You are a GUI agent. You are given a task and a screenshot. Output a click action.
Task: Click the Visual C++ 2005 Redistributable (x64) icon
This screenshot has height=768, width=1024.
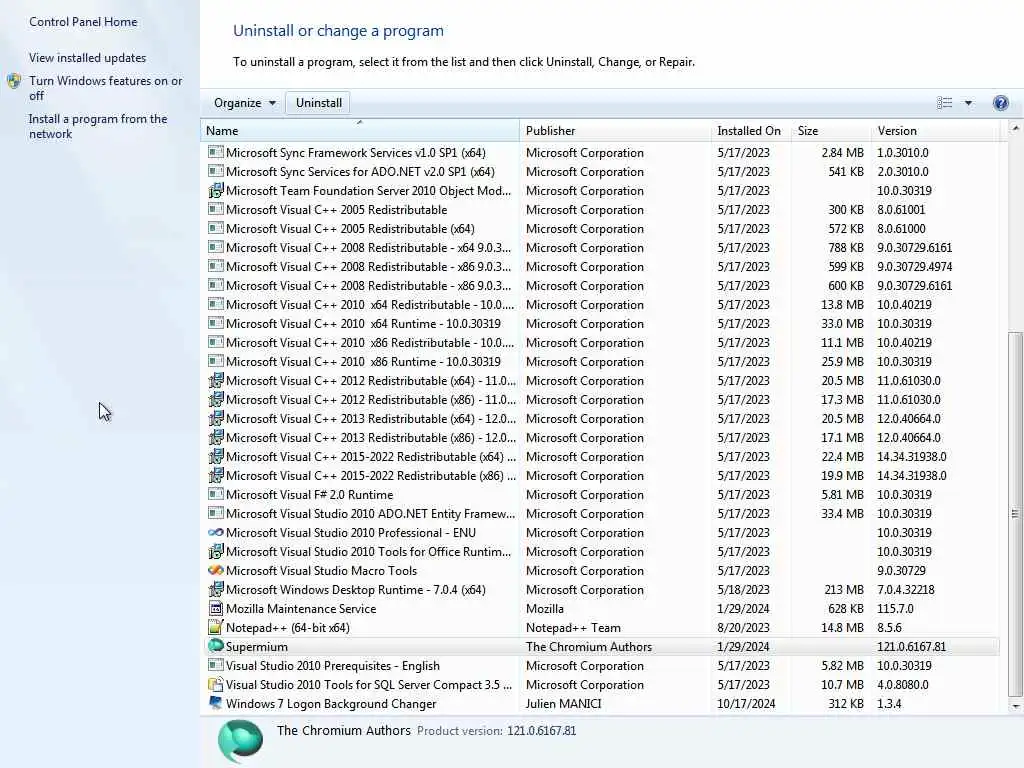[x=216, y=228]
